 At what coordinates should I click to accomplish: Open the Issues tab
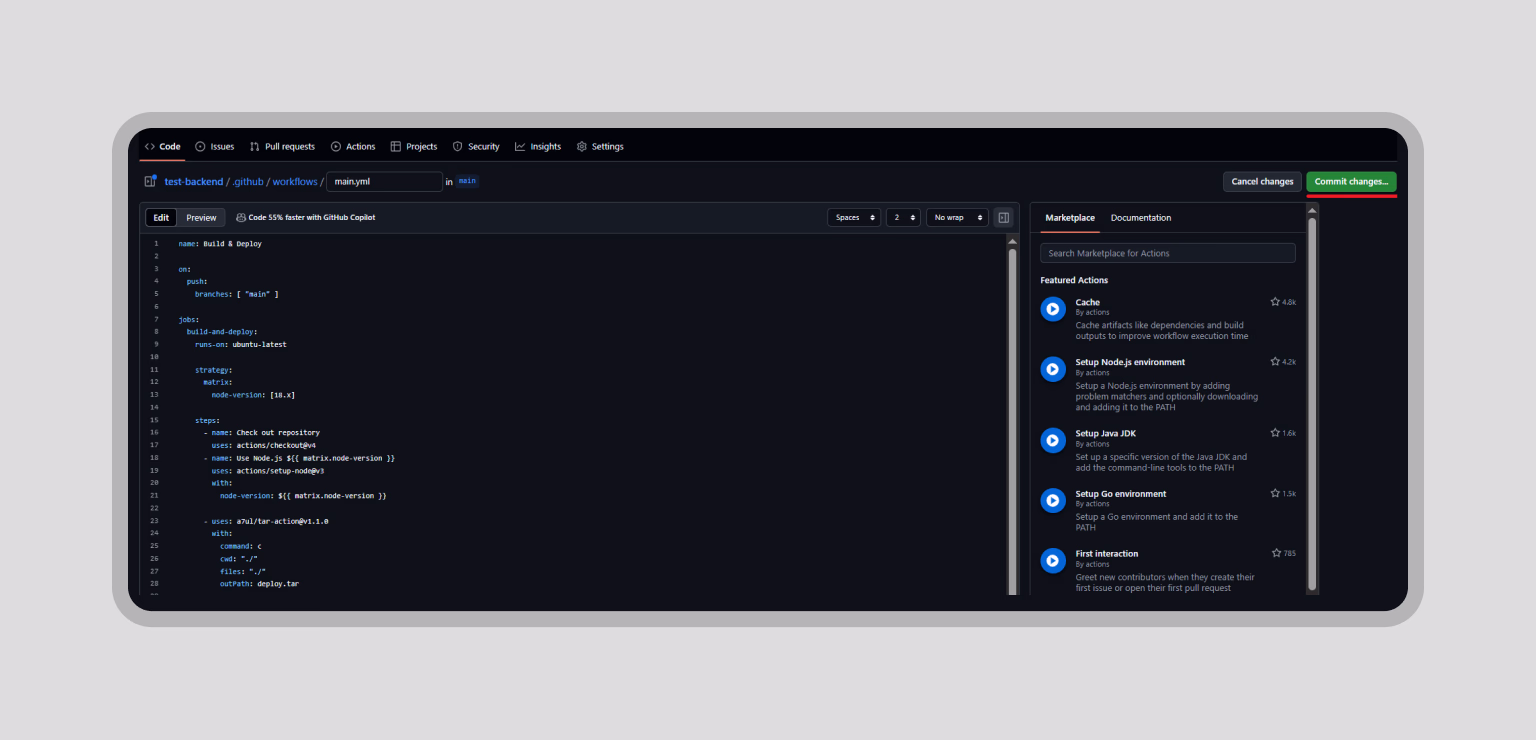pyautogui.click(x=215, y=146)
